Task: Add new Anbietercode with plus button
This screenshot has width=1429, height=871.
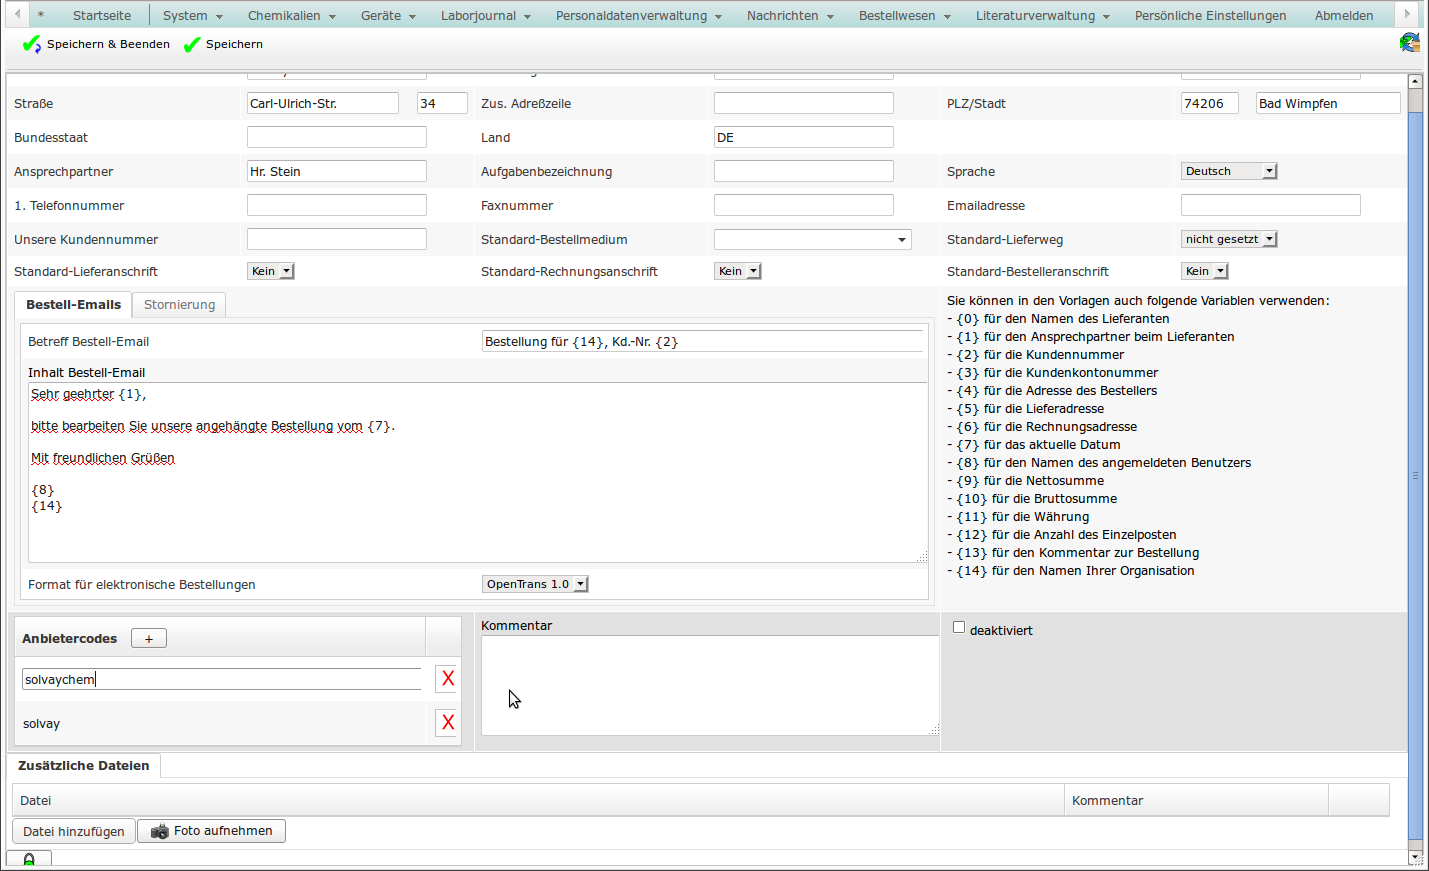Action: click(x=149, y=639)
